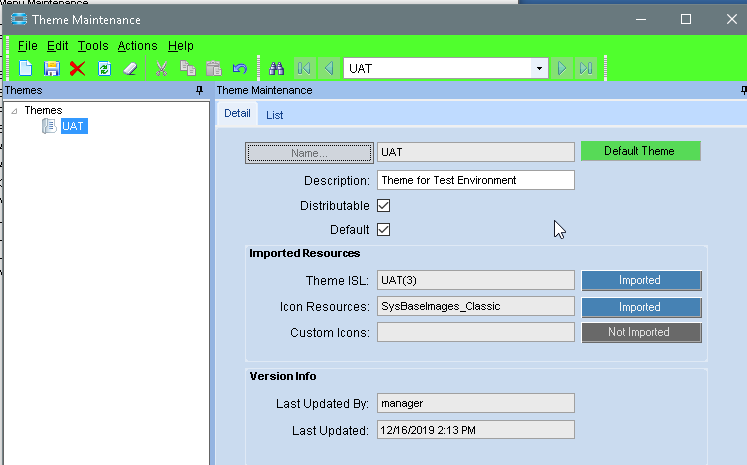
Task: Go to the previous record arrow
Action: pyautogui.click(x=329, y=69)
